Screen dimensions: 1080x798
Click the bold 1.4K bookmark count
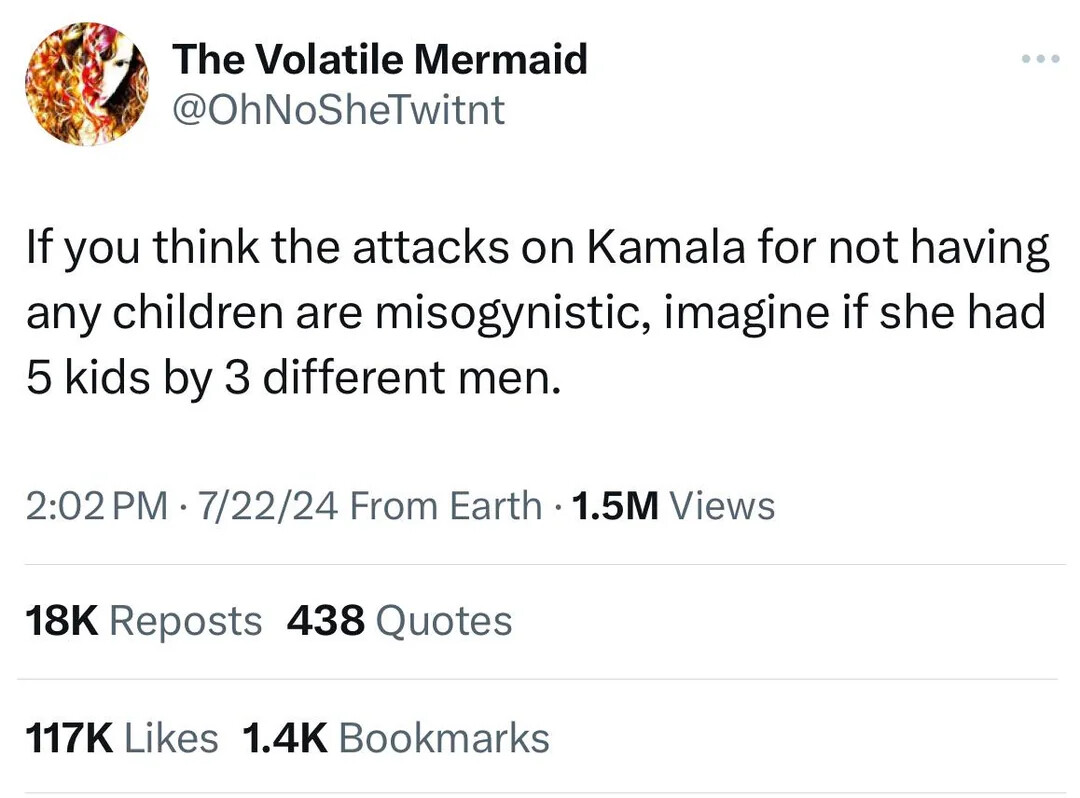pos(284,738)
